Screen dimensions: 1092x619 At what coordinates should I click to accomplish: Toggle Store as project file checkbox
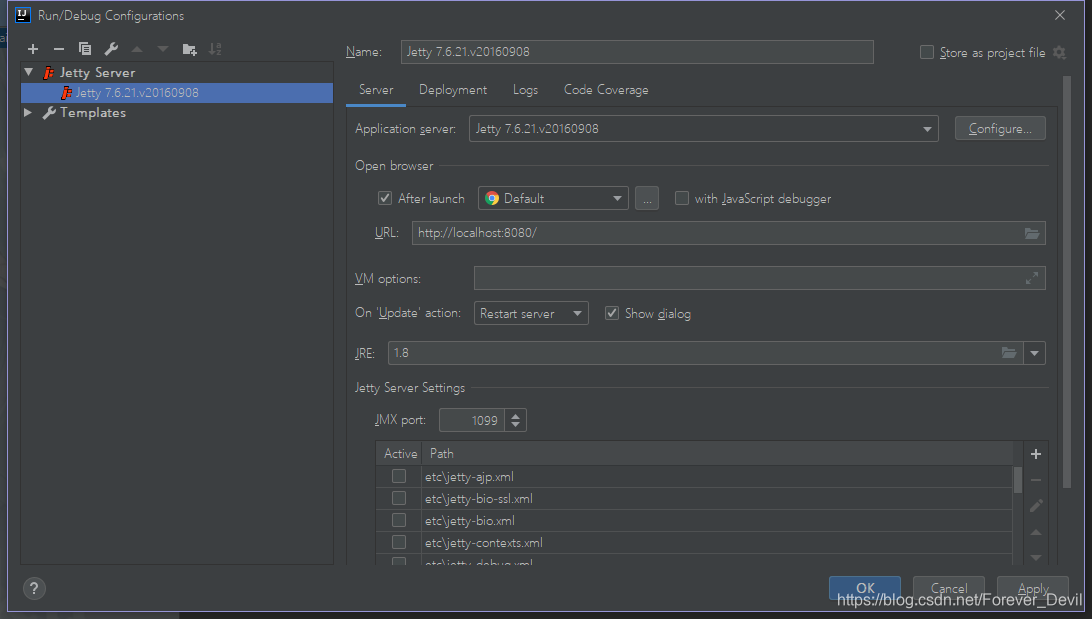point(926,52)
